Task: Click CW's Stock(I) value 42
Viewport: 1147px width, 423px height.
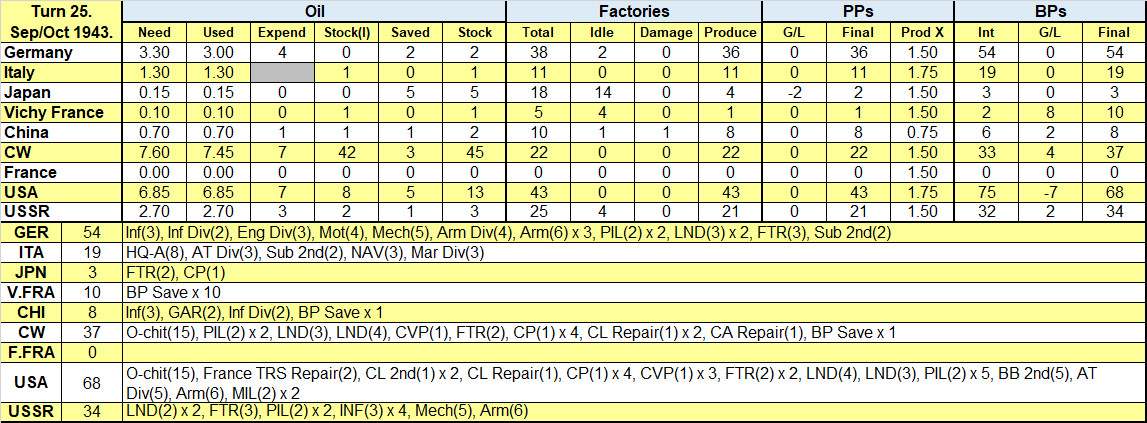Action: (347, 153)
